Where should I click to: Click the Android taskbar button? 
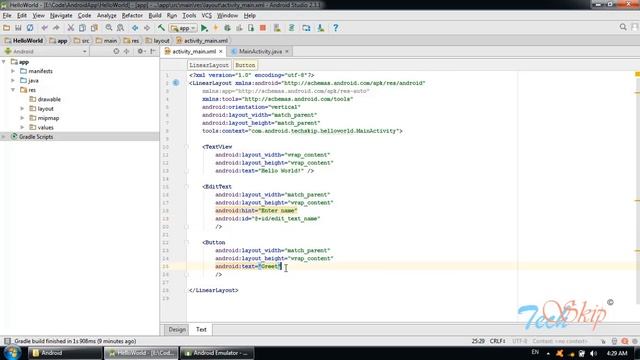point(65,353)
